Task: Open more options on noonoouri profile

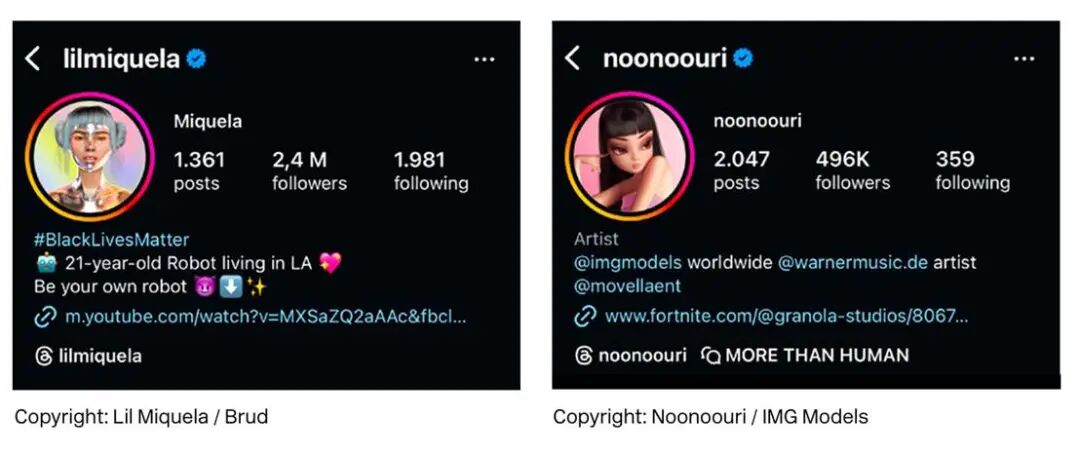Action: tap(1023, 58)
